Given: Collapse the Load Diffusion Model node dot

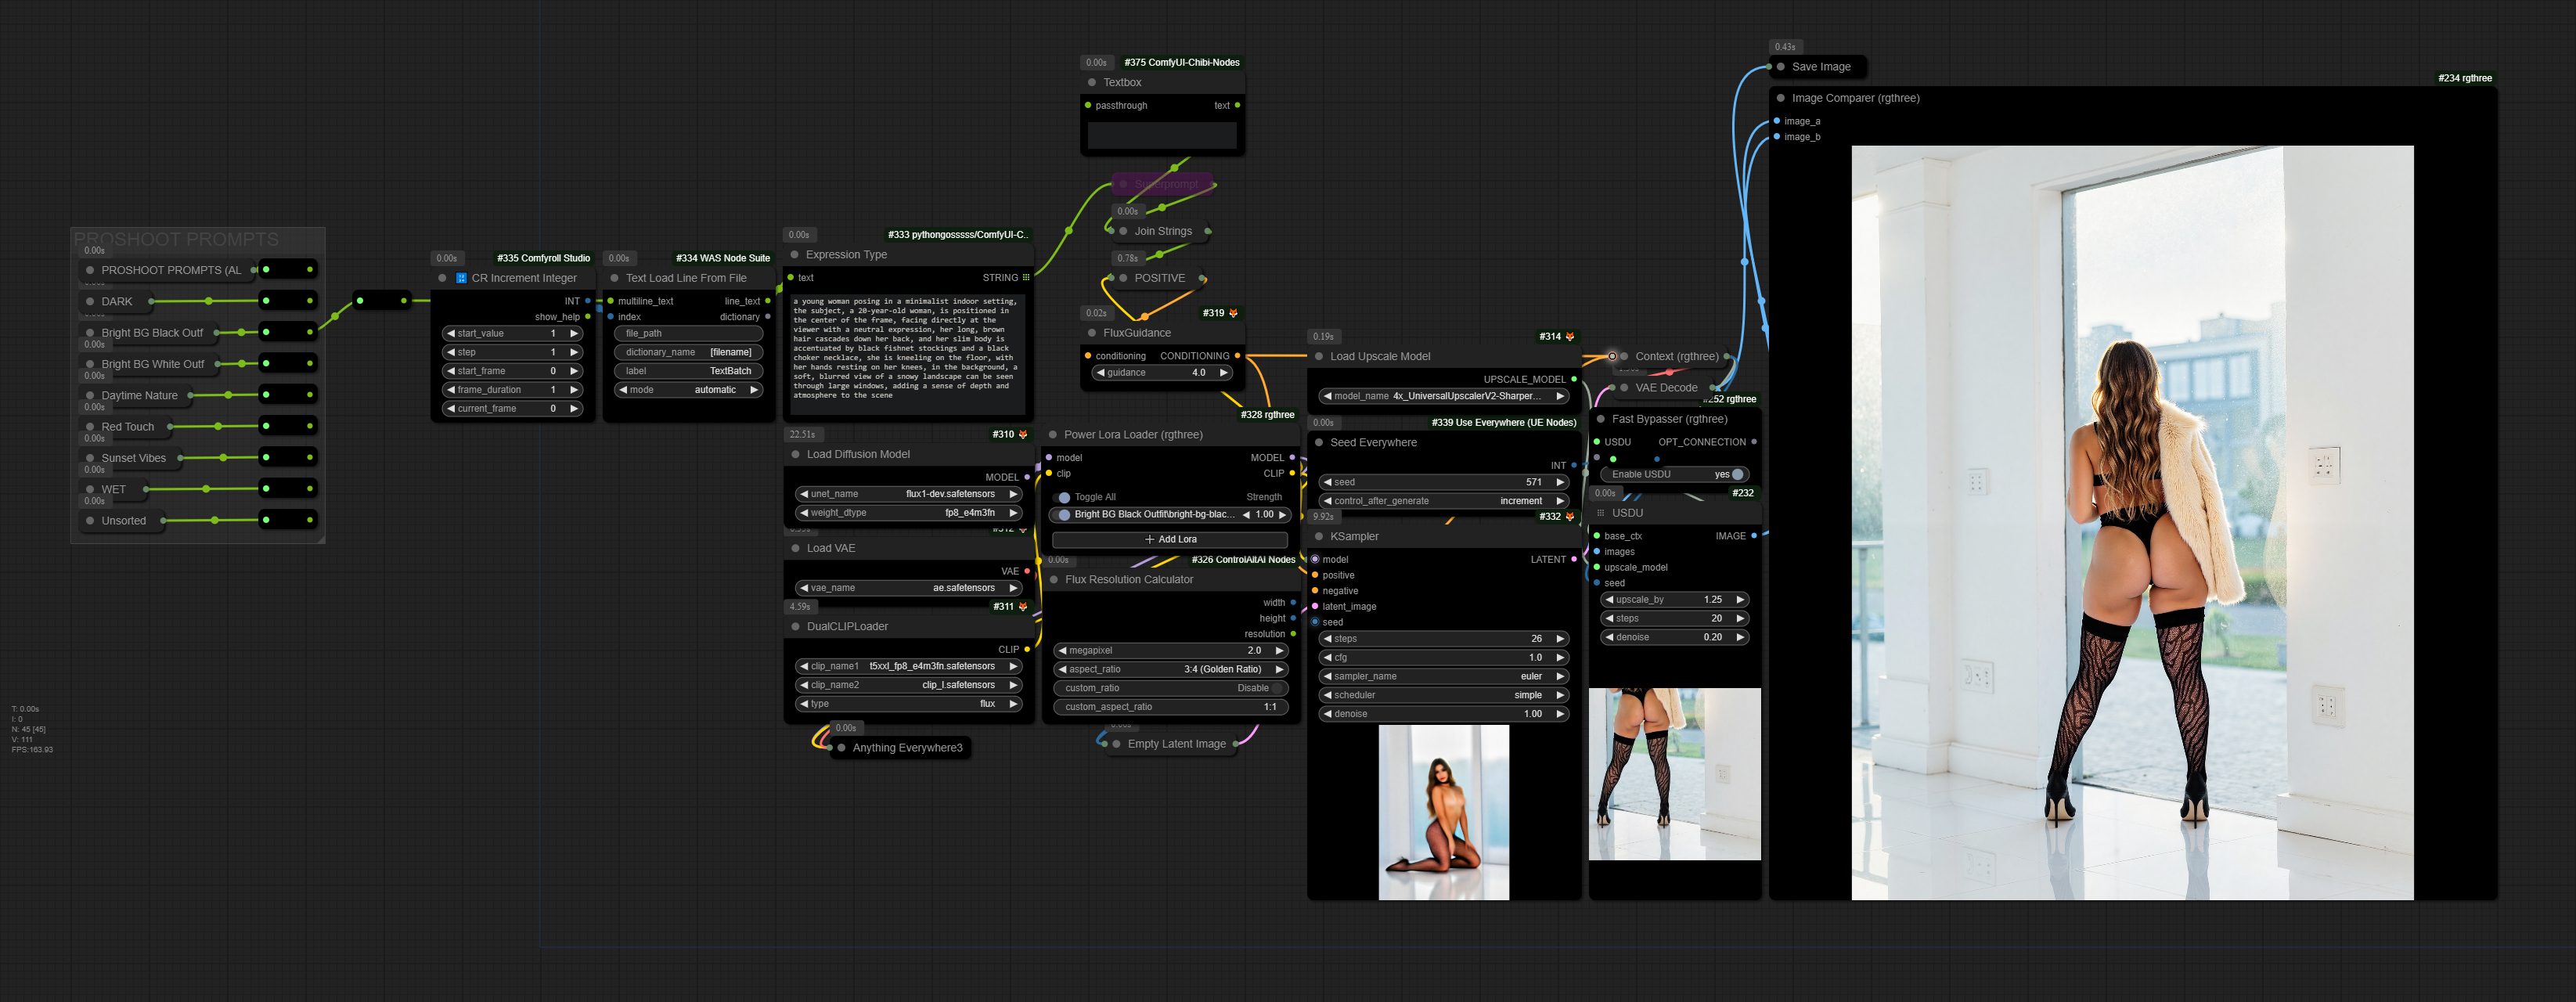Looking at the screenshot, I should pyautogui.click(x=795, y=454).
